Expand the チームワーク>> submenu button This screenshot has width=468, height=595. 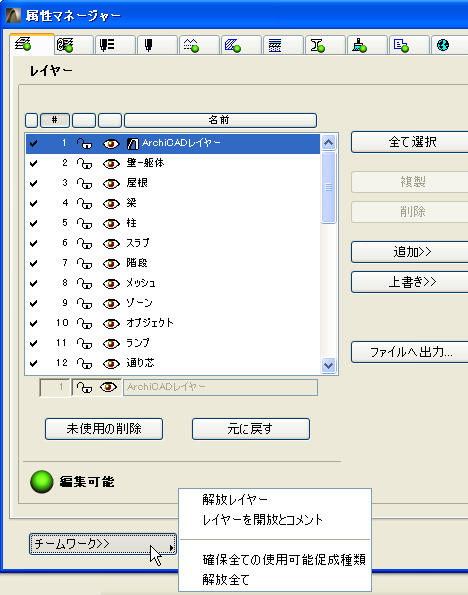103,544
